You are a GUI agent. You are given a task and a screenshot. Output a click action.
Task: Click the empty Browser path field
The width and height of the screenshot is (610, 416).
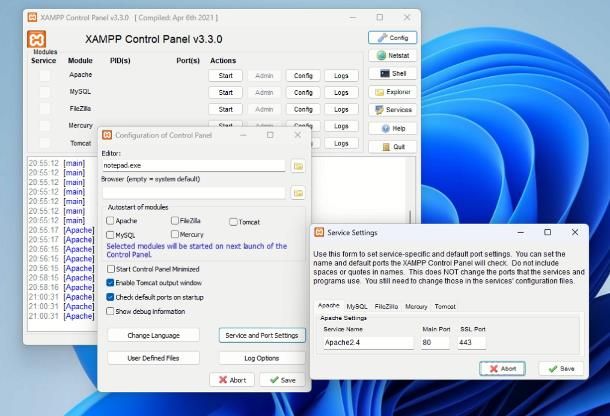click(193, 192)
